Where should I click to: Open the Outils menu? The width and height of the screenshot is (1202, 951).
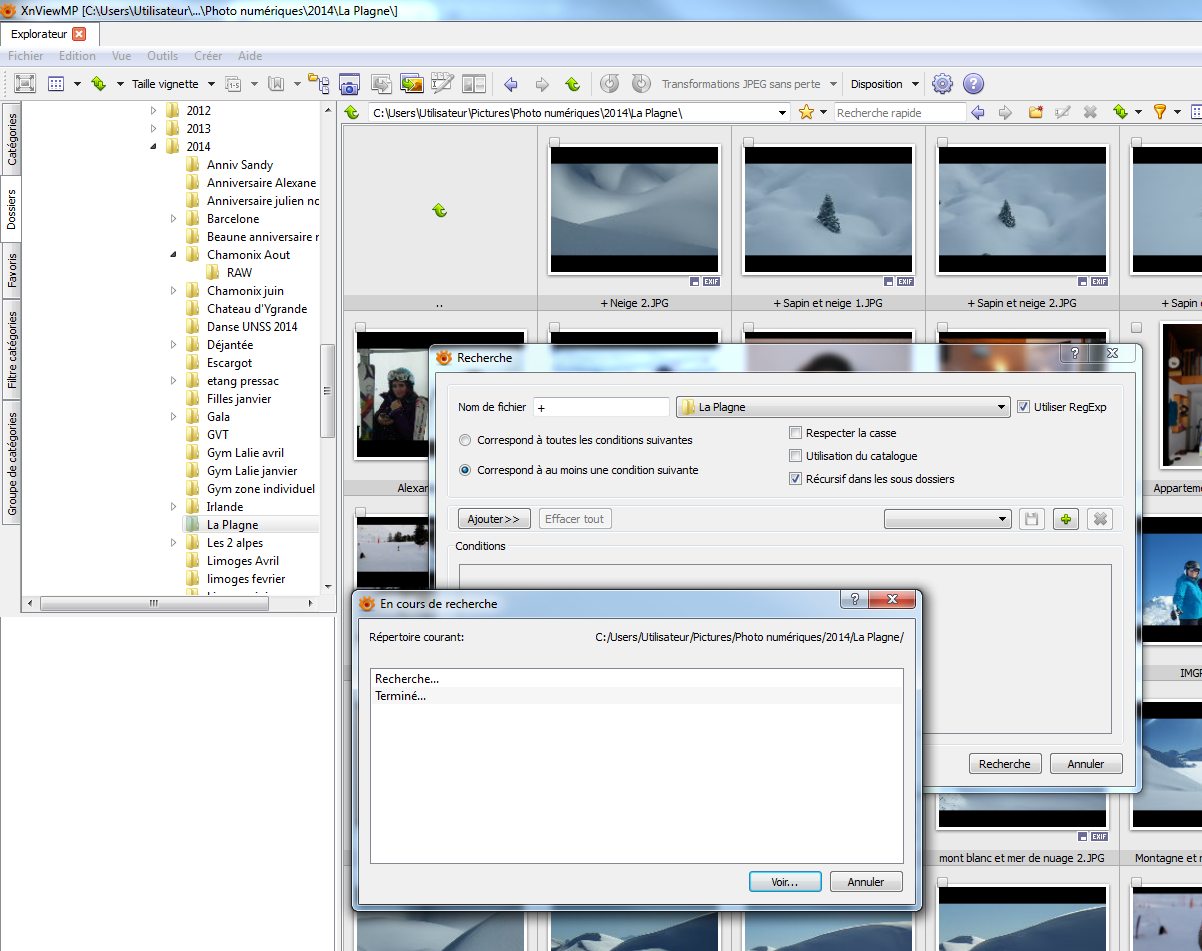(x=162, y=56)
